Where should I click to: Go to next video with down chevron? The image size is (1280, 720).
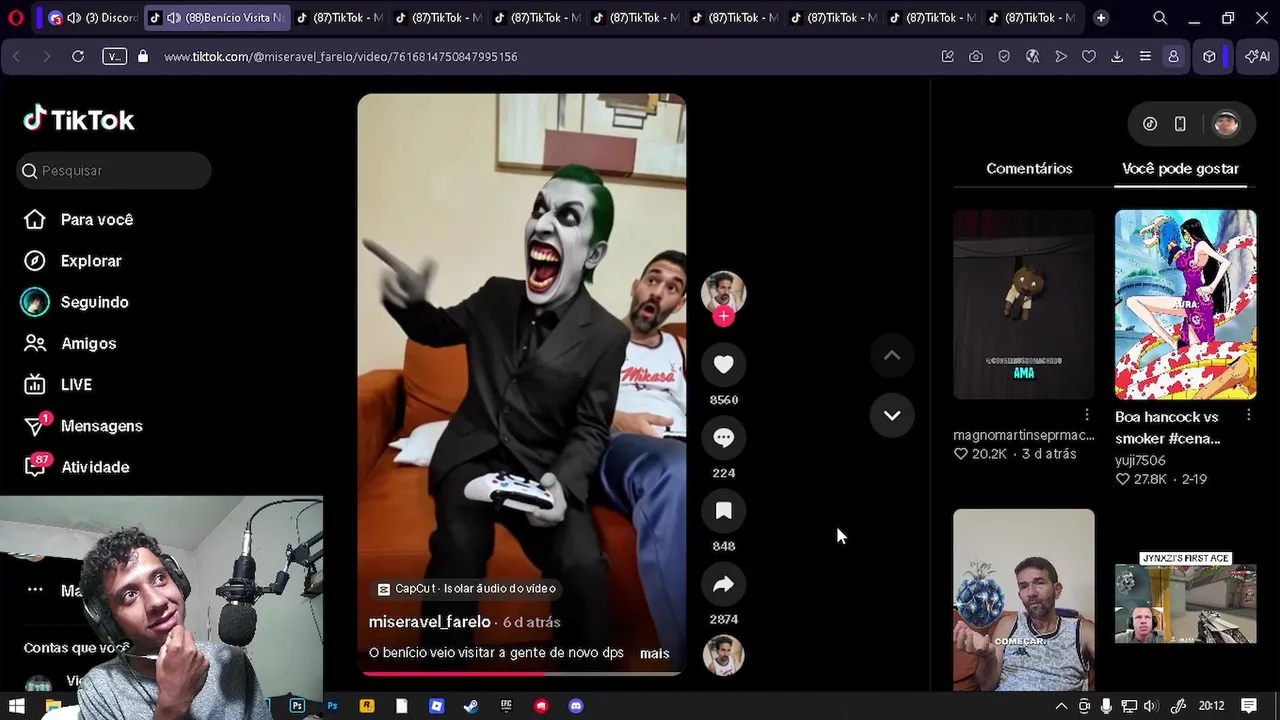click(x=892, y=415)
